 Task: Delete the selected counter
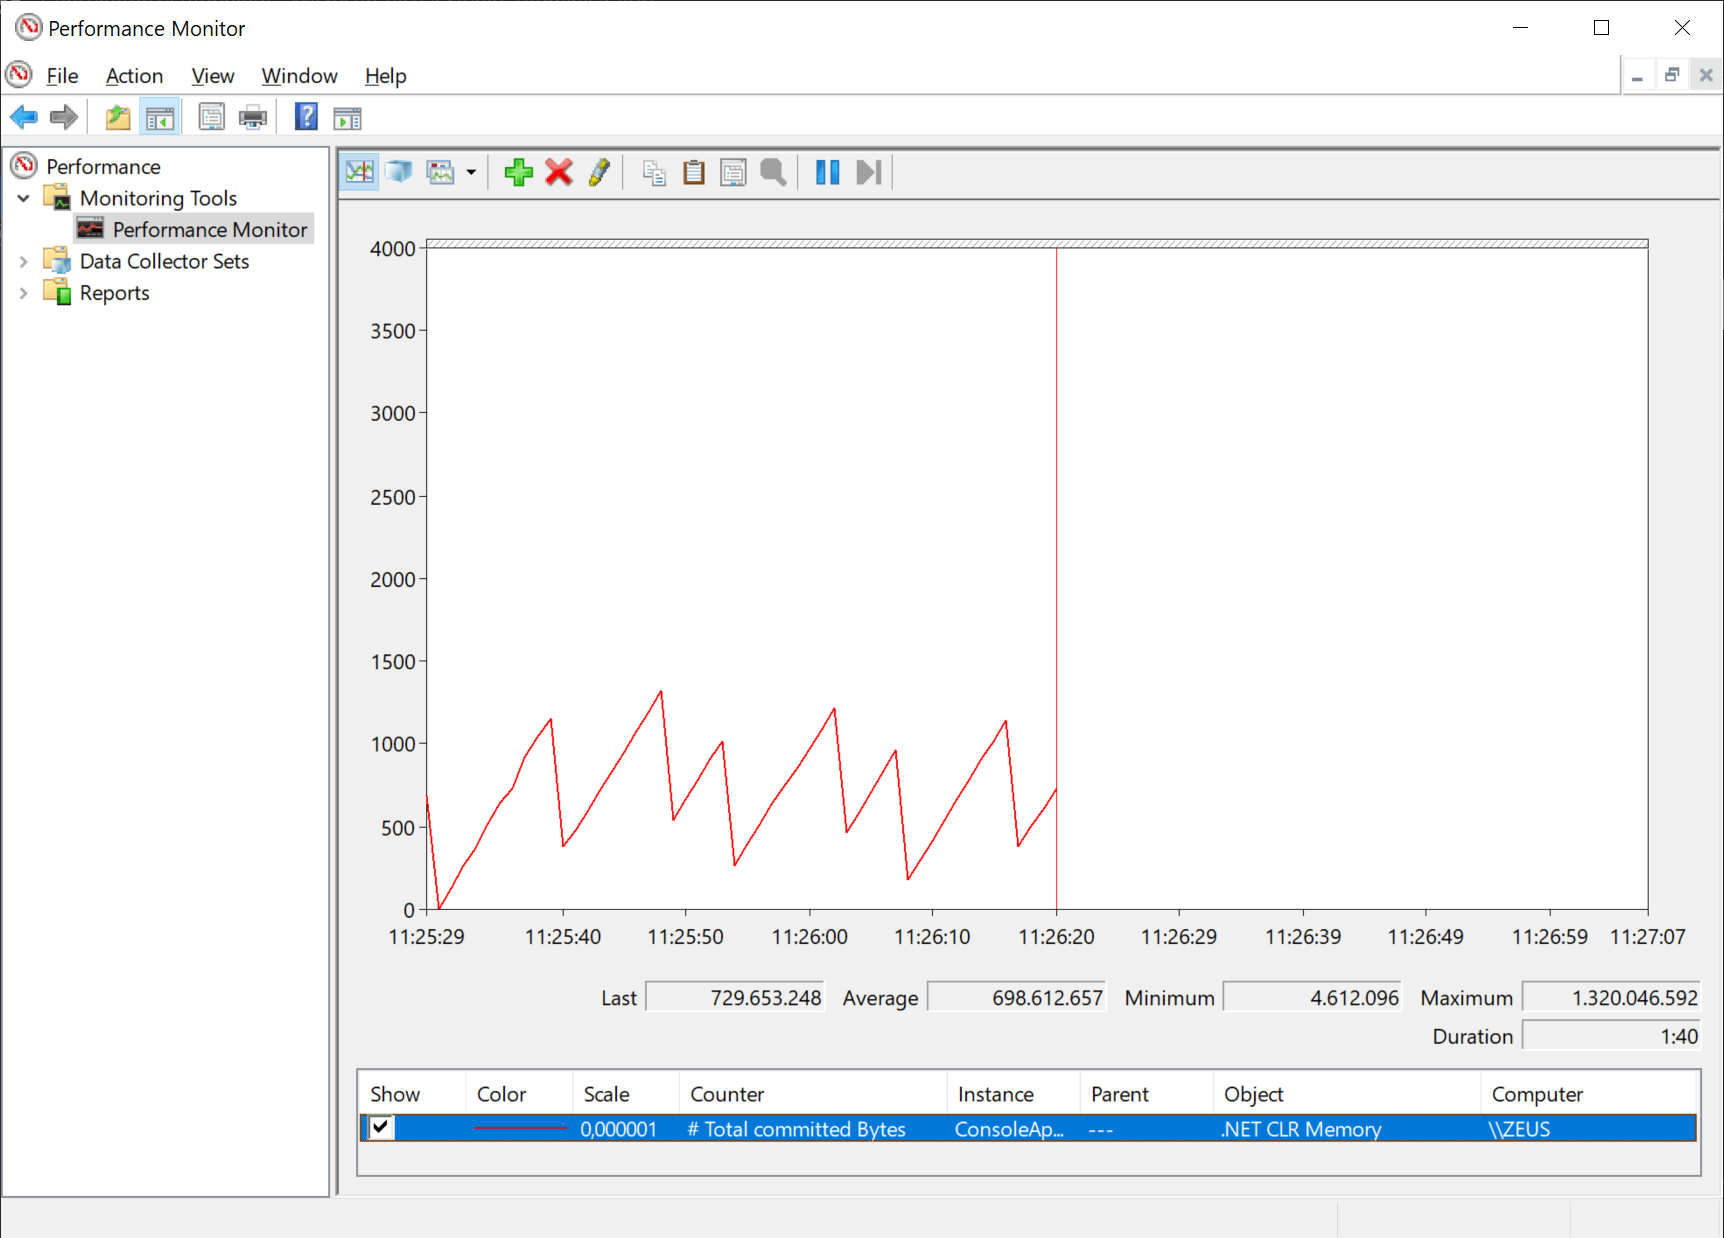point(558,172)
